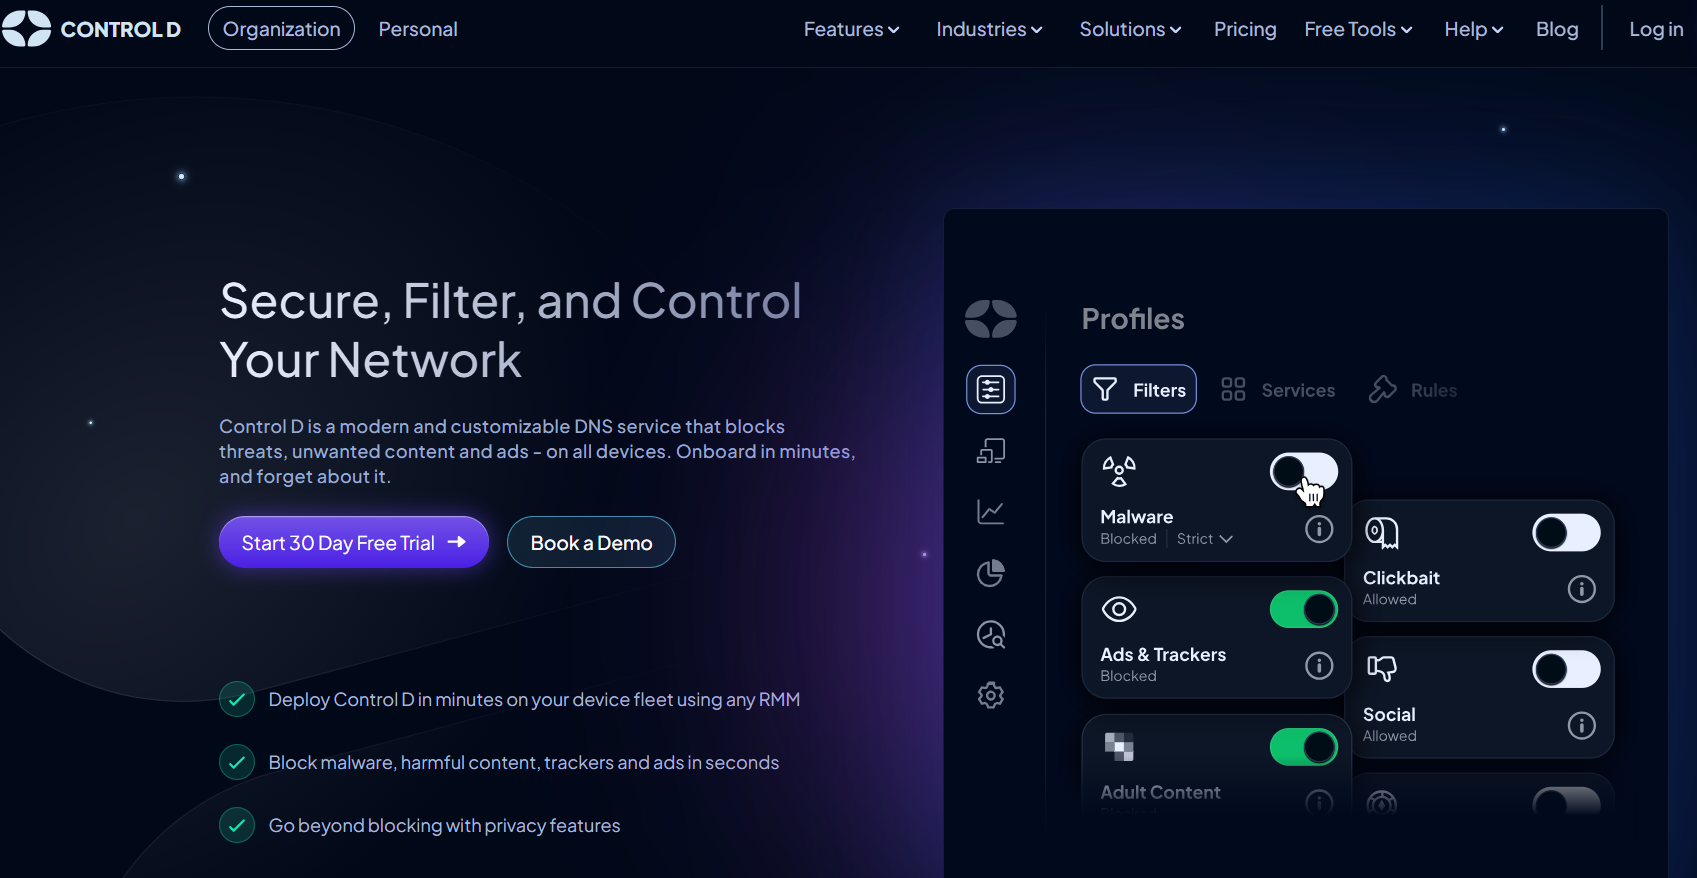Click Log in
Viewport: 1697px width, 878px height.
[x=1656, y=29]
